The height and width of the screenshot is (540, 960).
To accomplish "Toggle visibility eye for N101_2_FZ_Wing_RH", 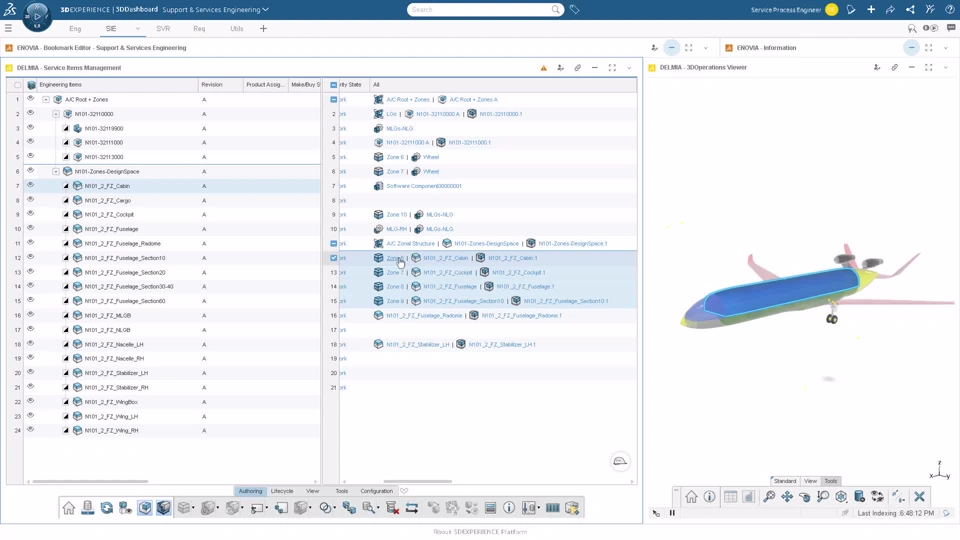I will click(x=30, y=430).
